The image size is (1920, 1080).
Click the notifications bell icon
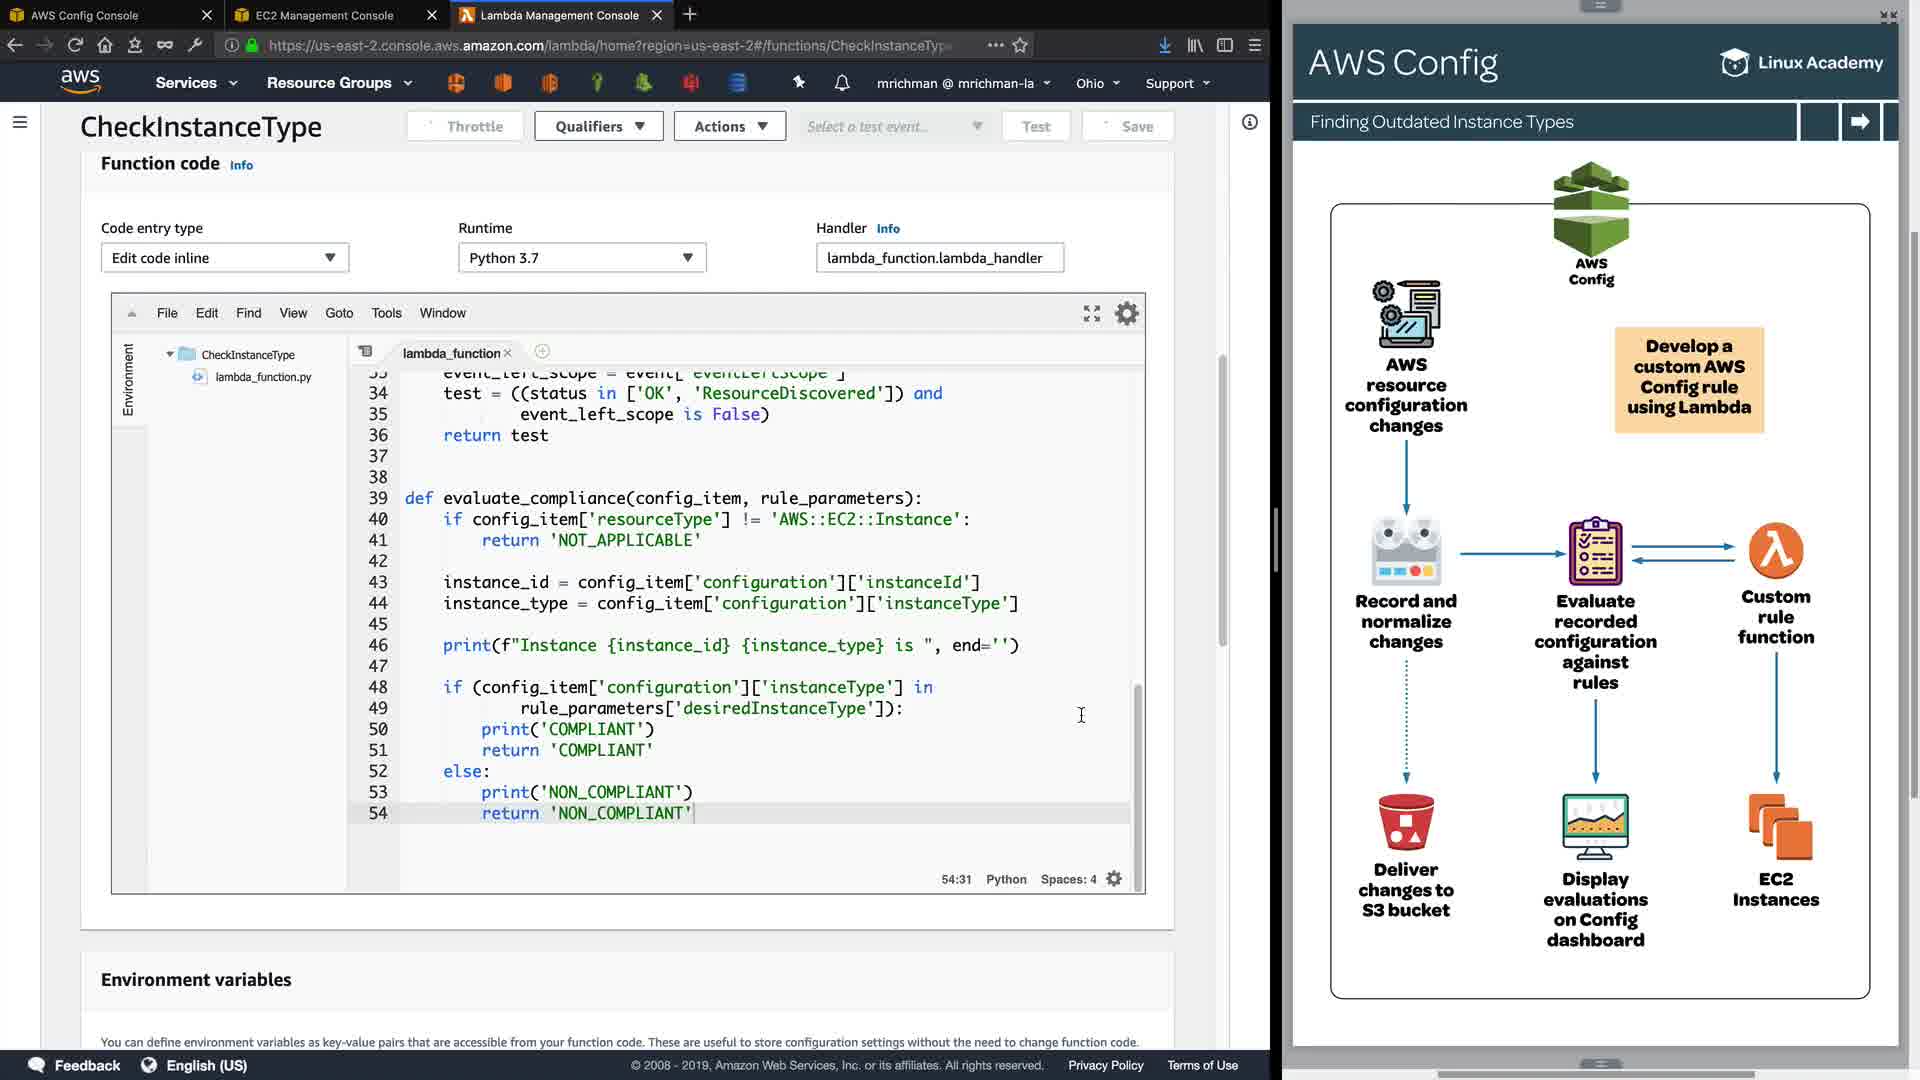[x=842, y=83]
